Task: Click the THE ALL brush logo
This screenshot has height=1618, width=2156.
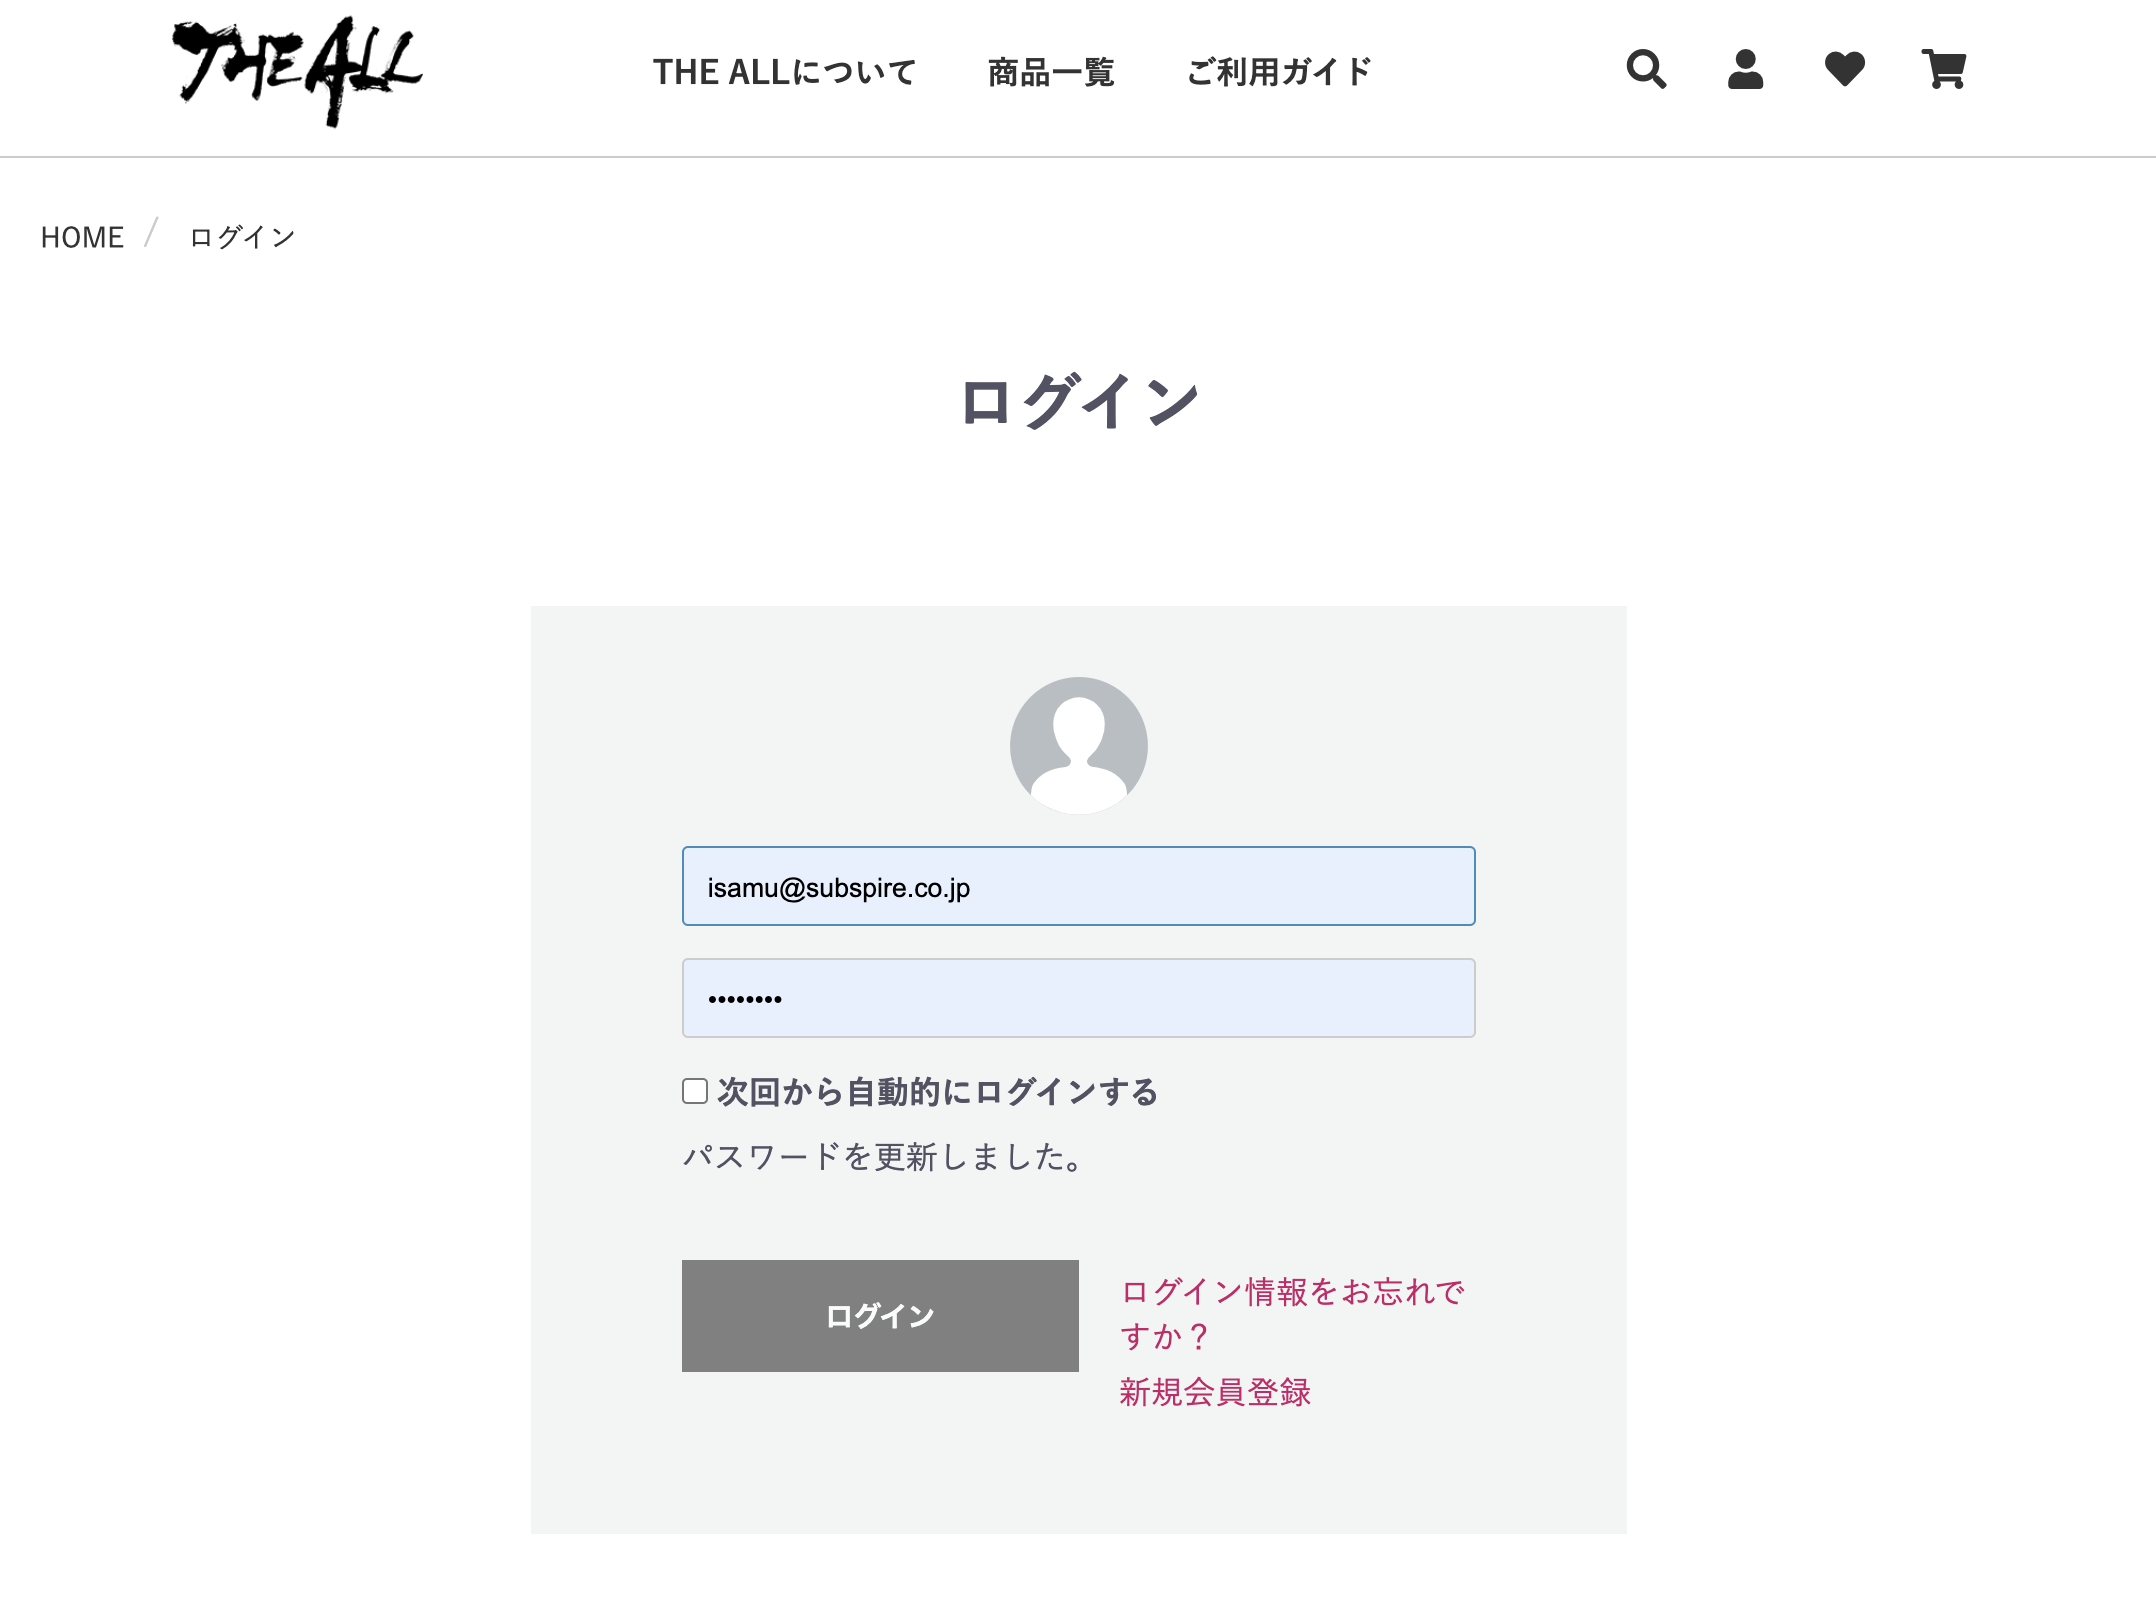Action: 297,71
